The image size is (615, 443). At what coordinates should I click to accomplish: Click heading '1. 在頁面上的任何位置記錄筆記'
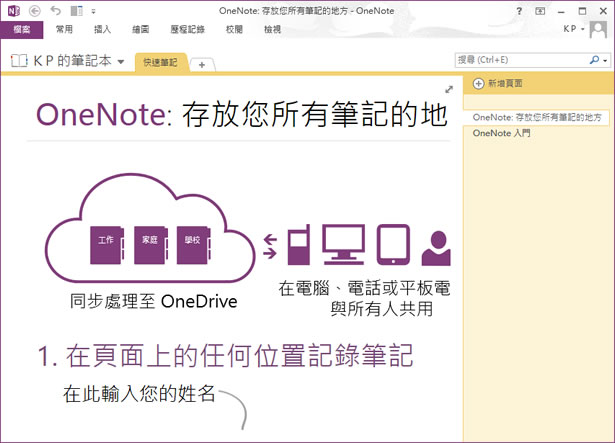click(225, 356)
